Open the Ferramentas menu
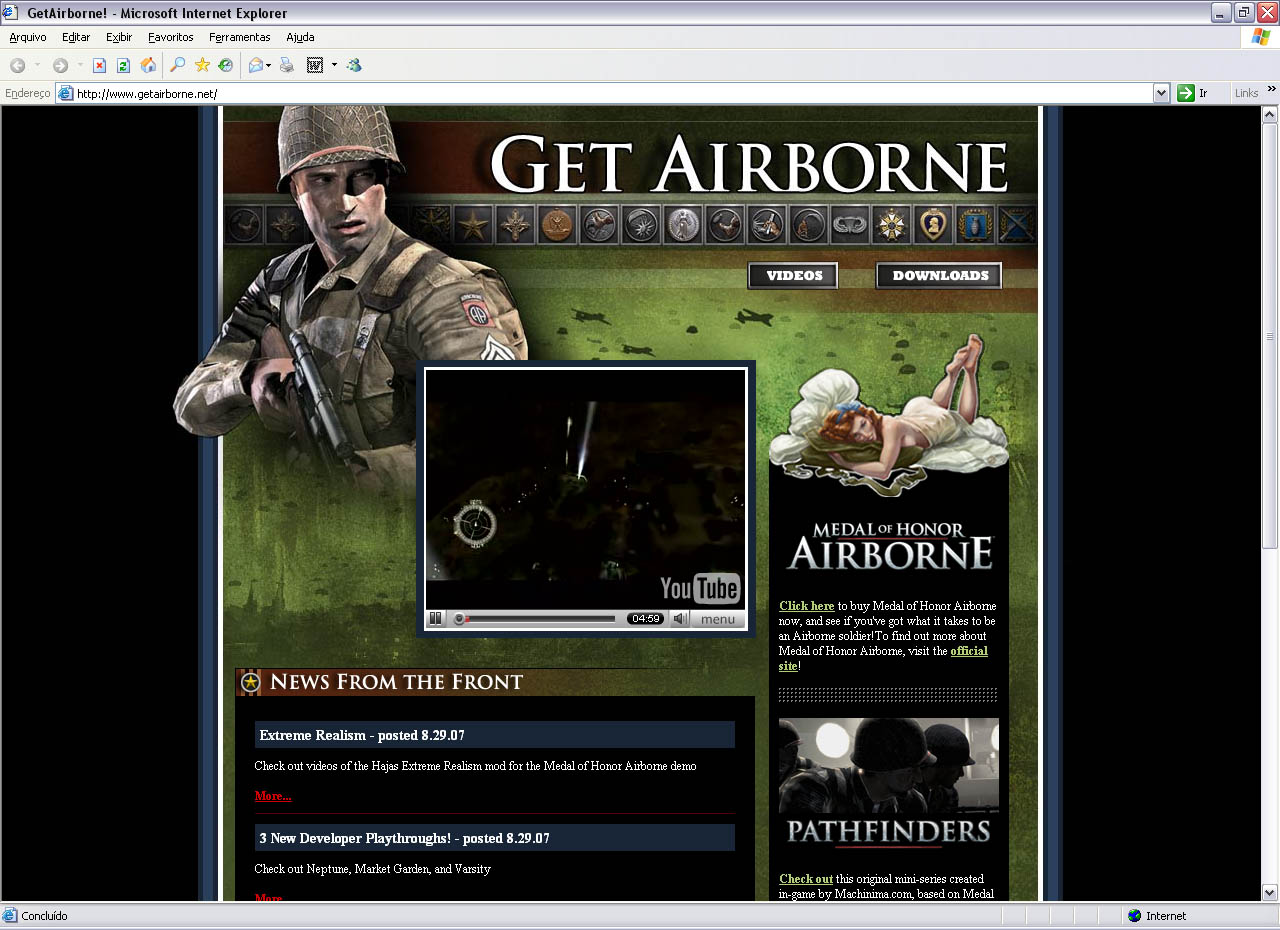 (239, 37)
